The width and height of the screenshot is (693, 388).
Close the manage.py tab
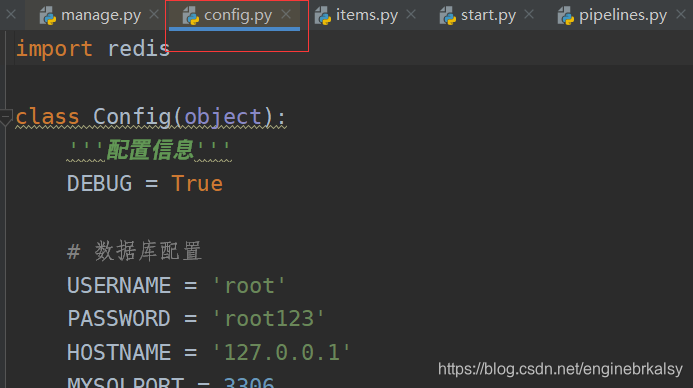(x=154, y=15)
